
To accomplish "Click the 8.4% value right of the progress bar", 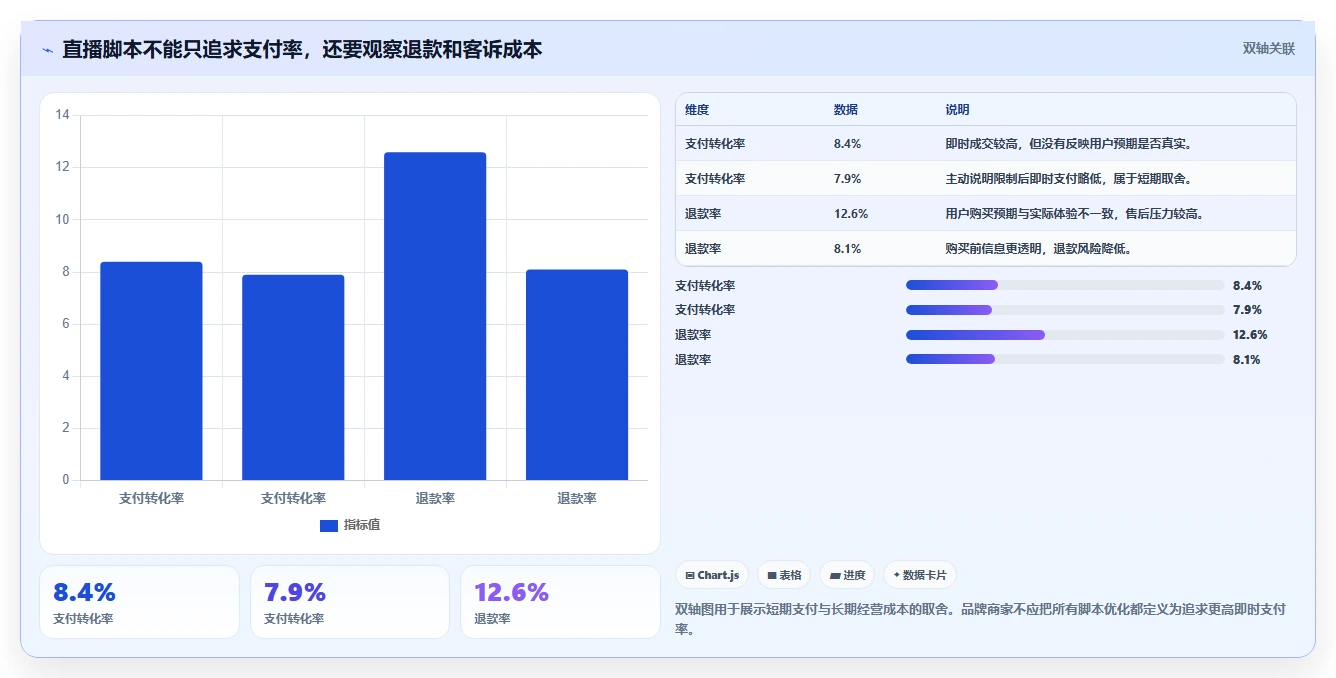I will pyautogui.click(x=1247, y=285).
